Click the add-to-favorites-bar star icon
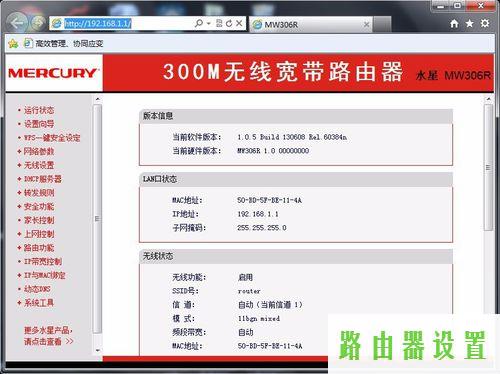 point(13,43)
